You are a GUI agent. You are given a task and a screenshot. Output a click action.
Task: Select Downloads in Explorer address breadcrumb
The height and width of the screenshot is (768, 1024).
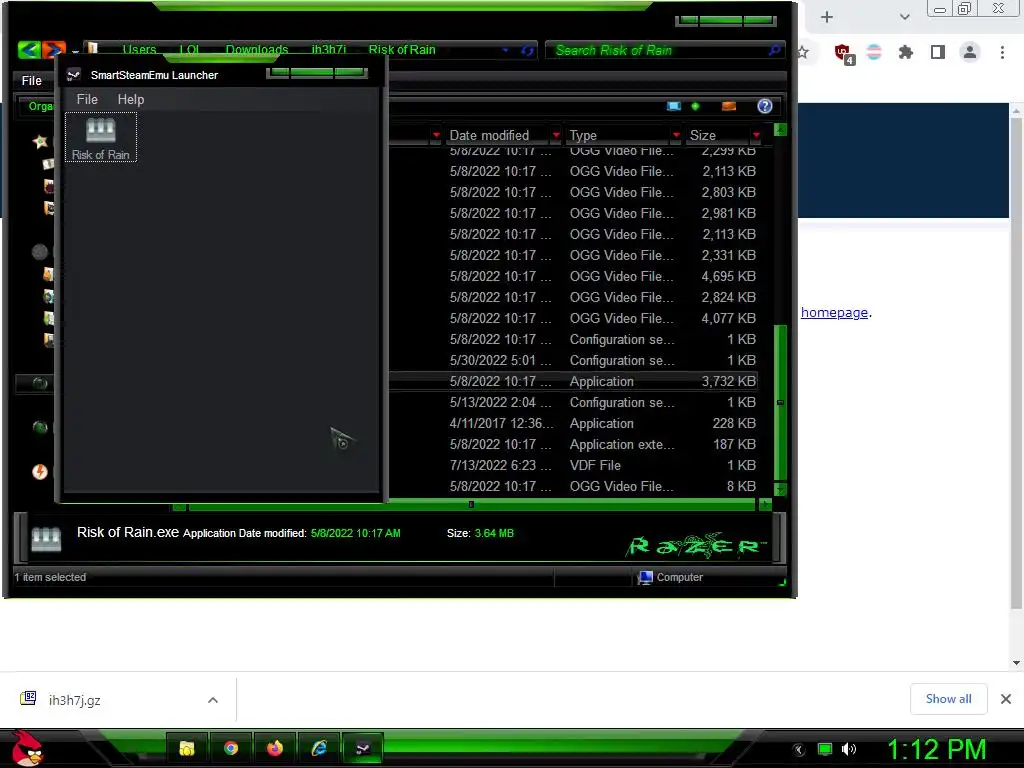[x=257, y=50]
